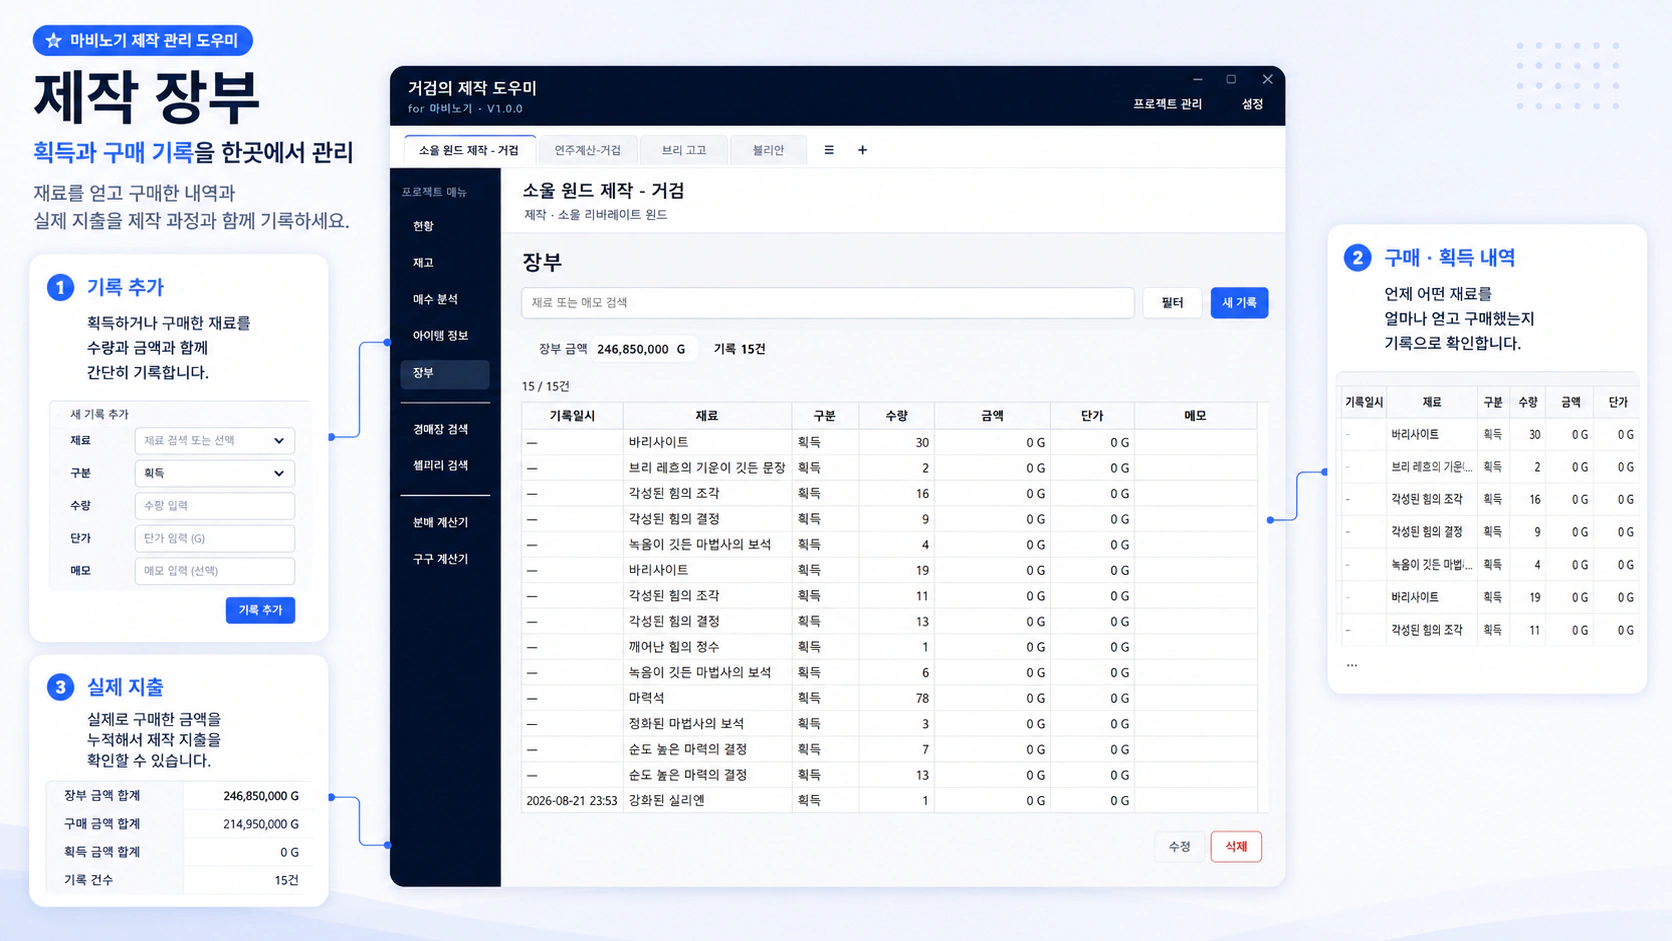Click the 수정 button below the table
Viewport: 1672px width, 941px height.
pos(1179,847)
